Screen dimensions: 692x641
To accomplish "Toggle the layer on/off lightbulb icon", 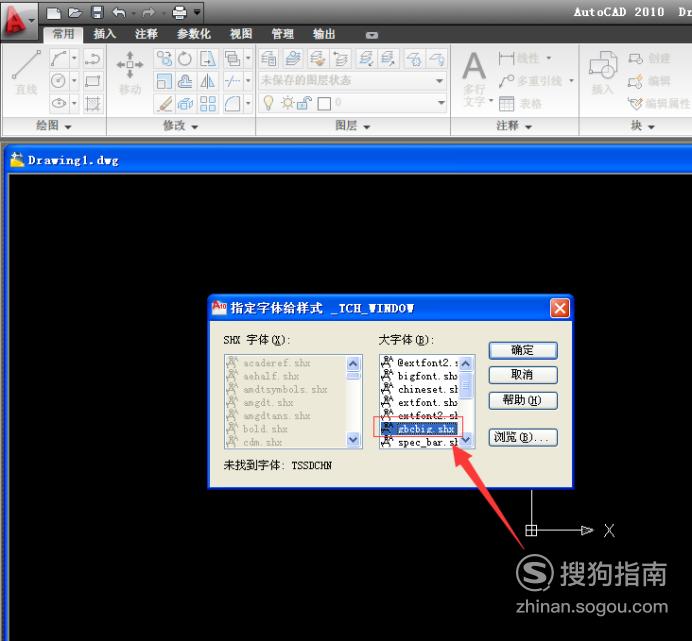I will click(268, 103).
